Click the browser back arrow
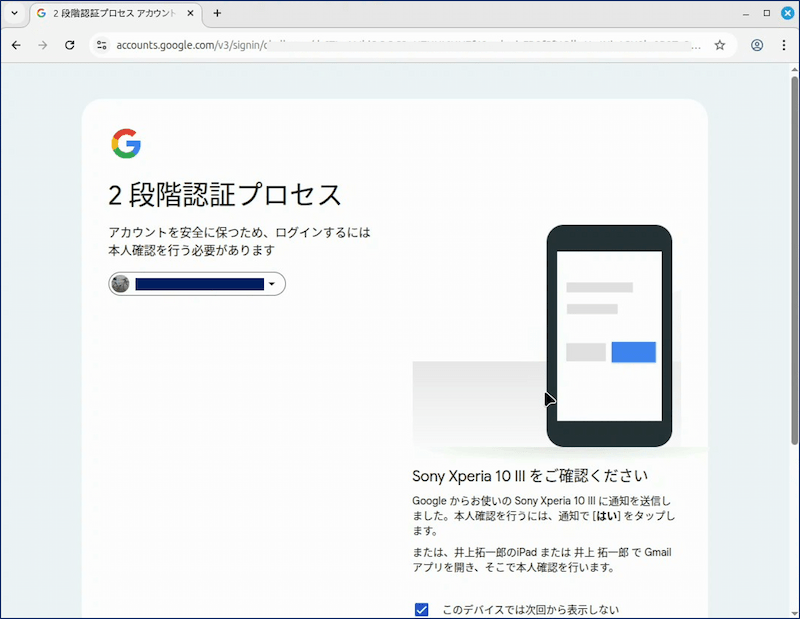Image resolution: width=800 pixels, height=619 pixels. [x=16, y=45]
